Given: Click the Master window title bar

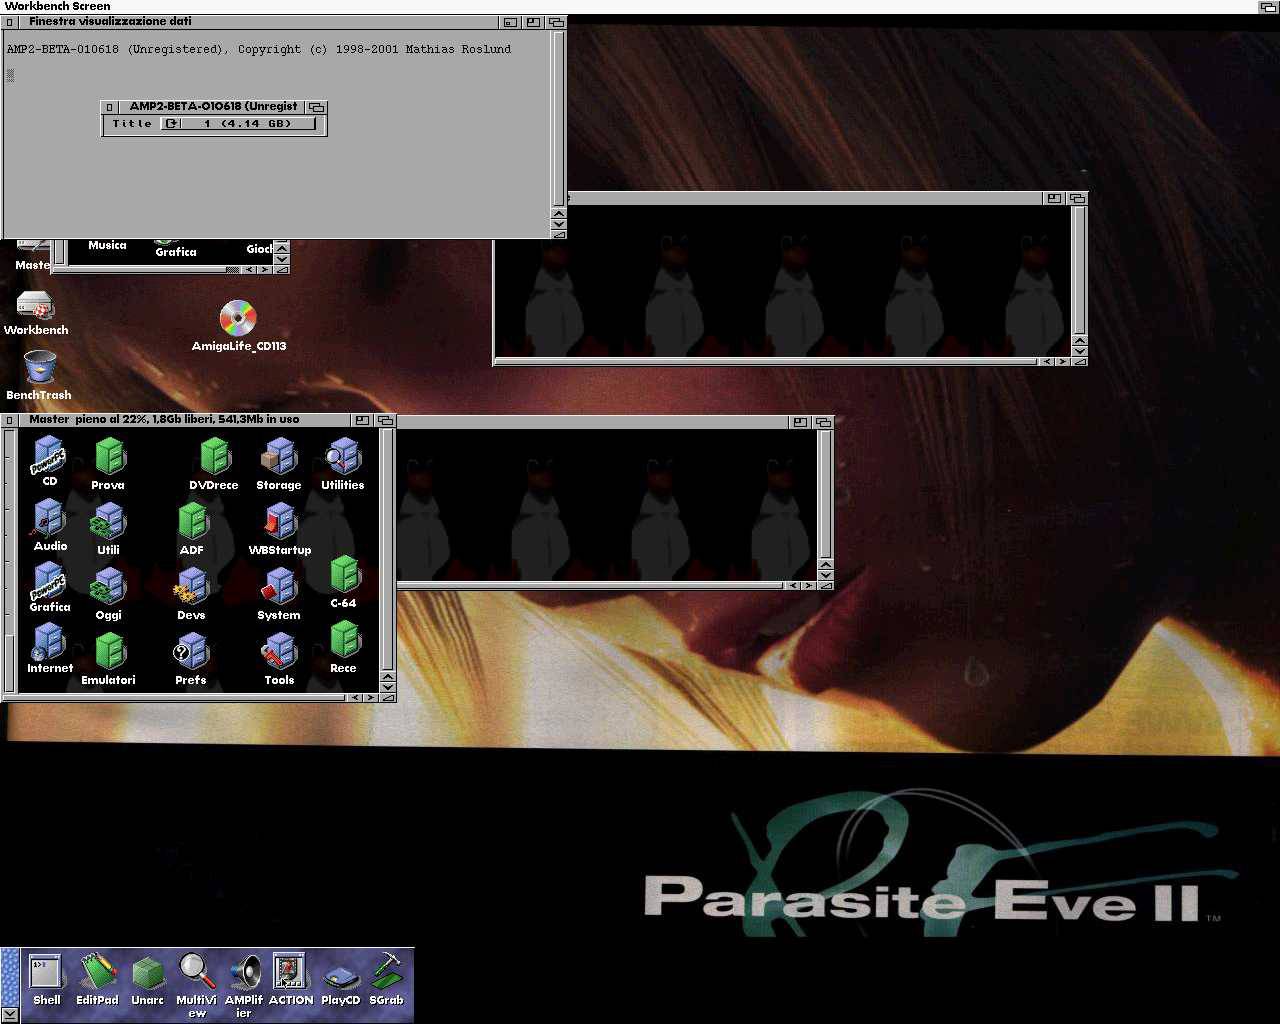Looking at the screenshot, I should [180, 420].
